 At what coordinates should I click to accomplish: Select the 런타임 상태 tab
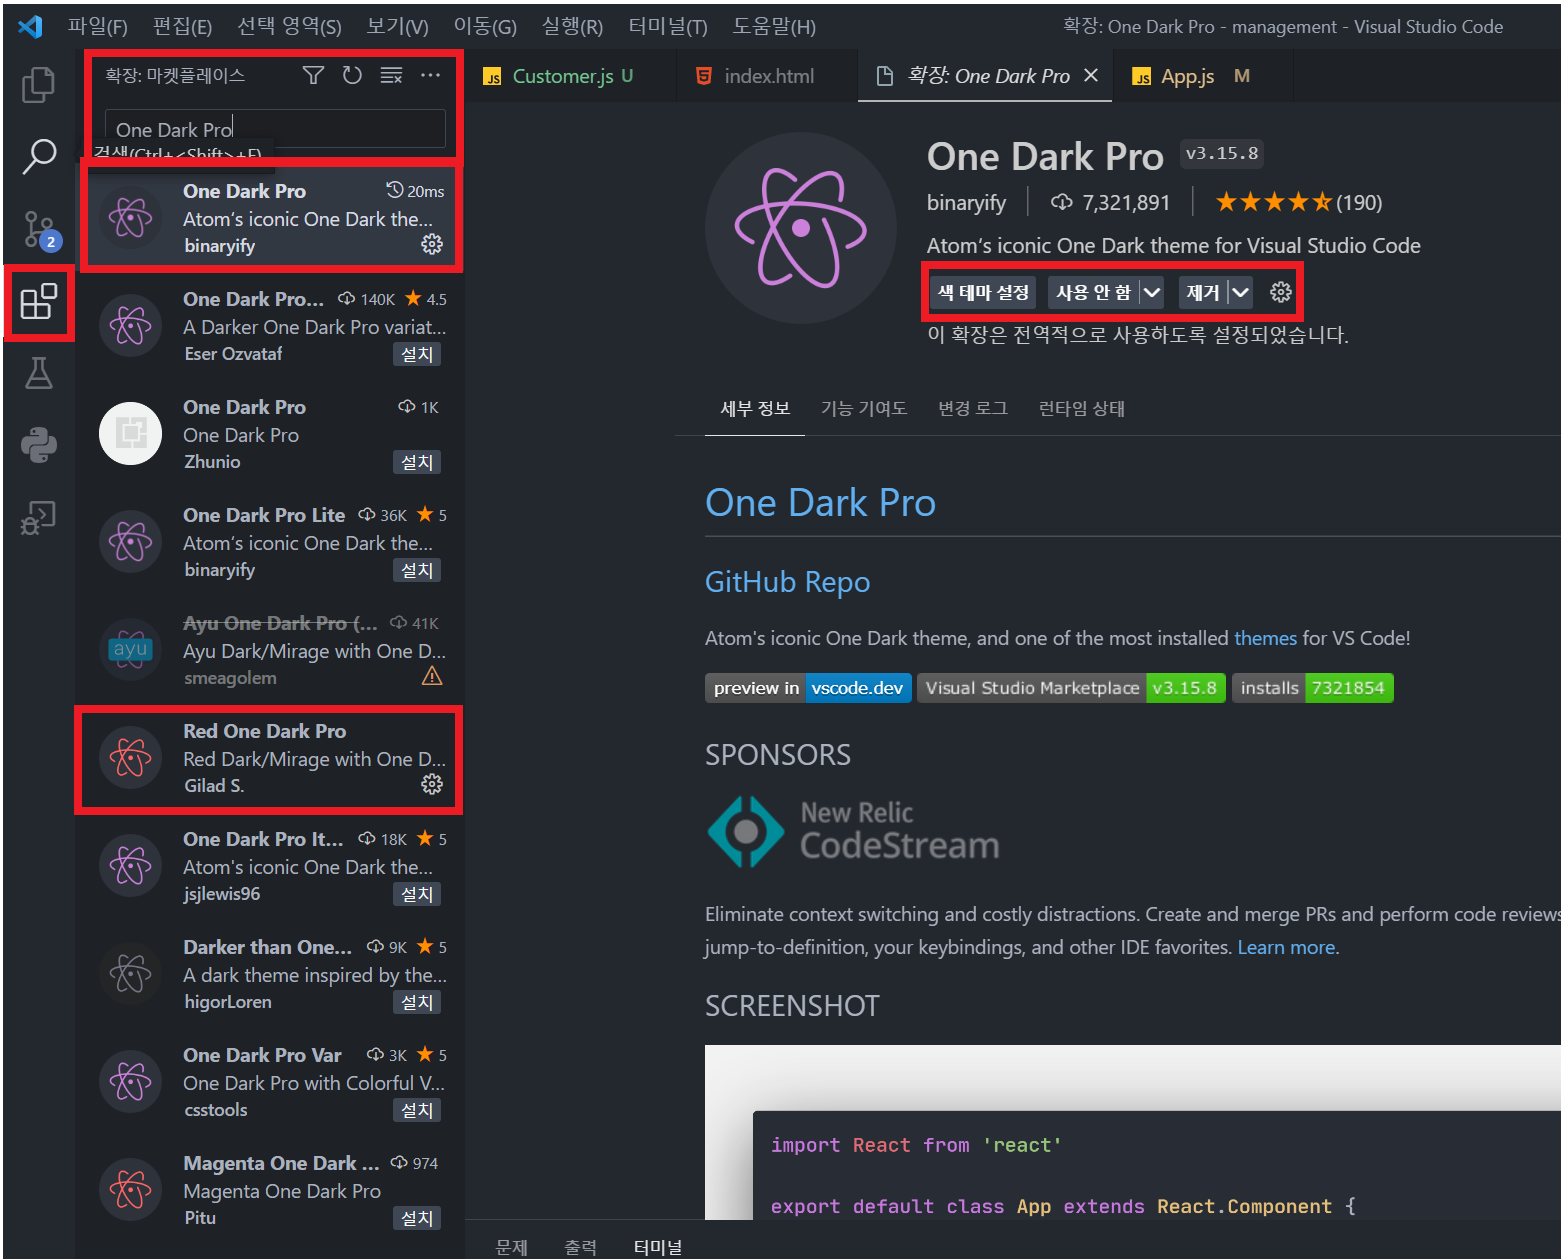(1082, 408)
